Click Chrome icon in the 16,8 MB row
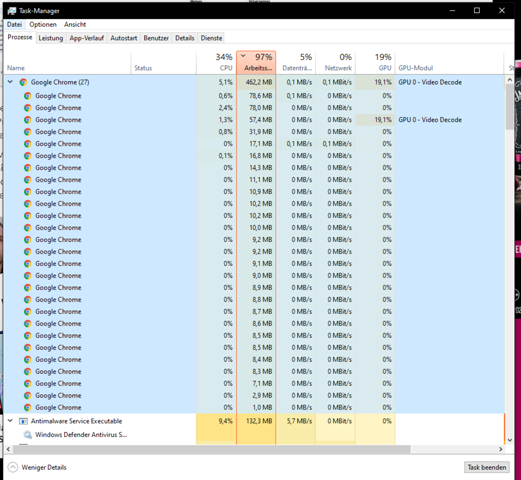Viewport: 521px width, 480px height. click(28, 156)
